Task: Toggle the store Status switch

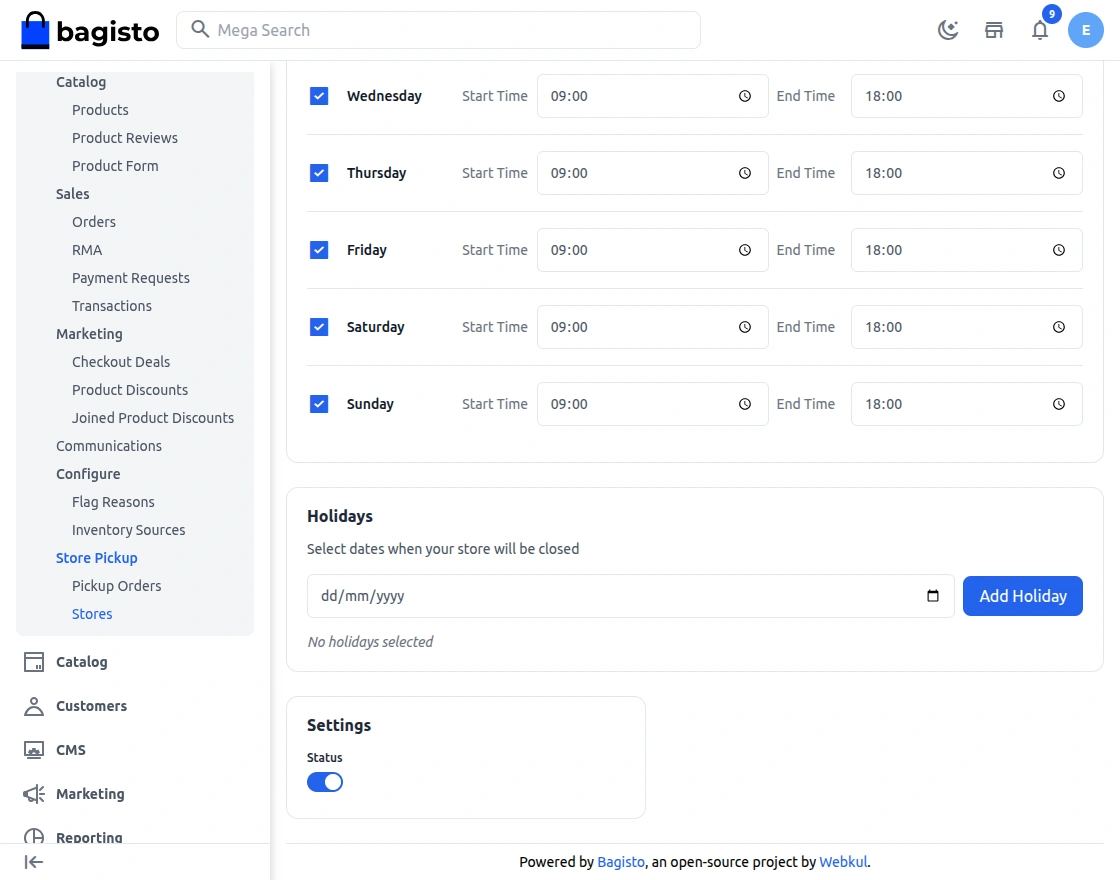Action: click(325, 782)
